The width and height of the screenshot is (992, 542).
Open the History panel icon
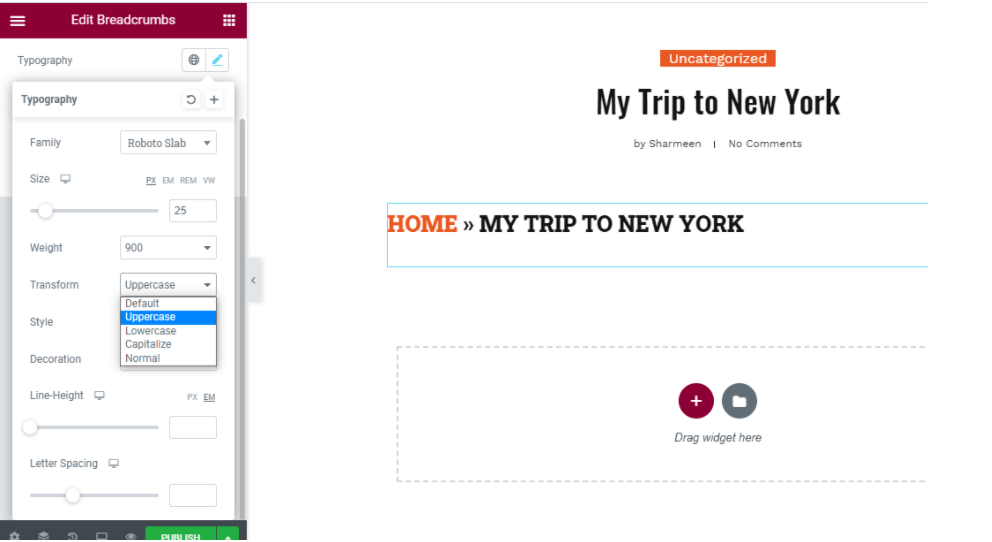73,535
